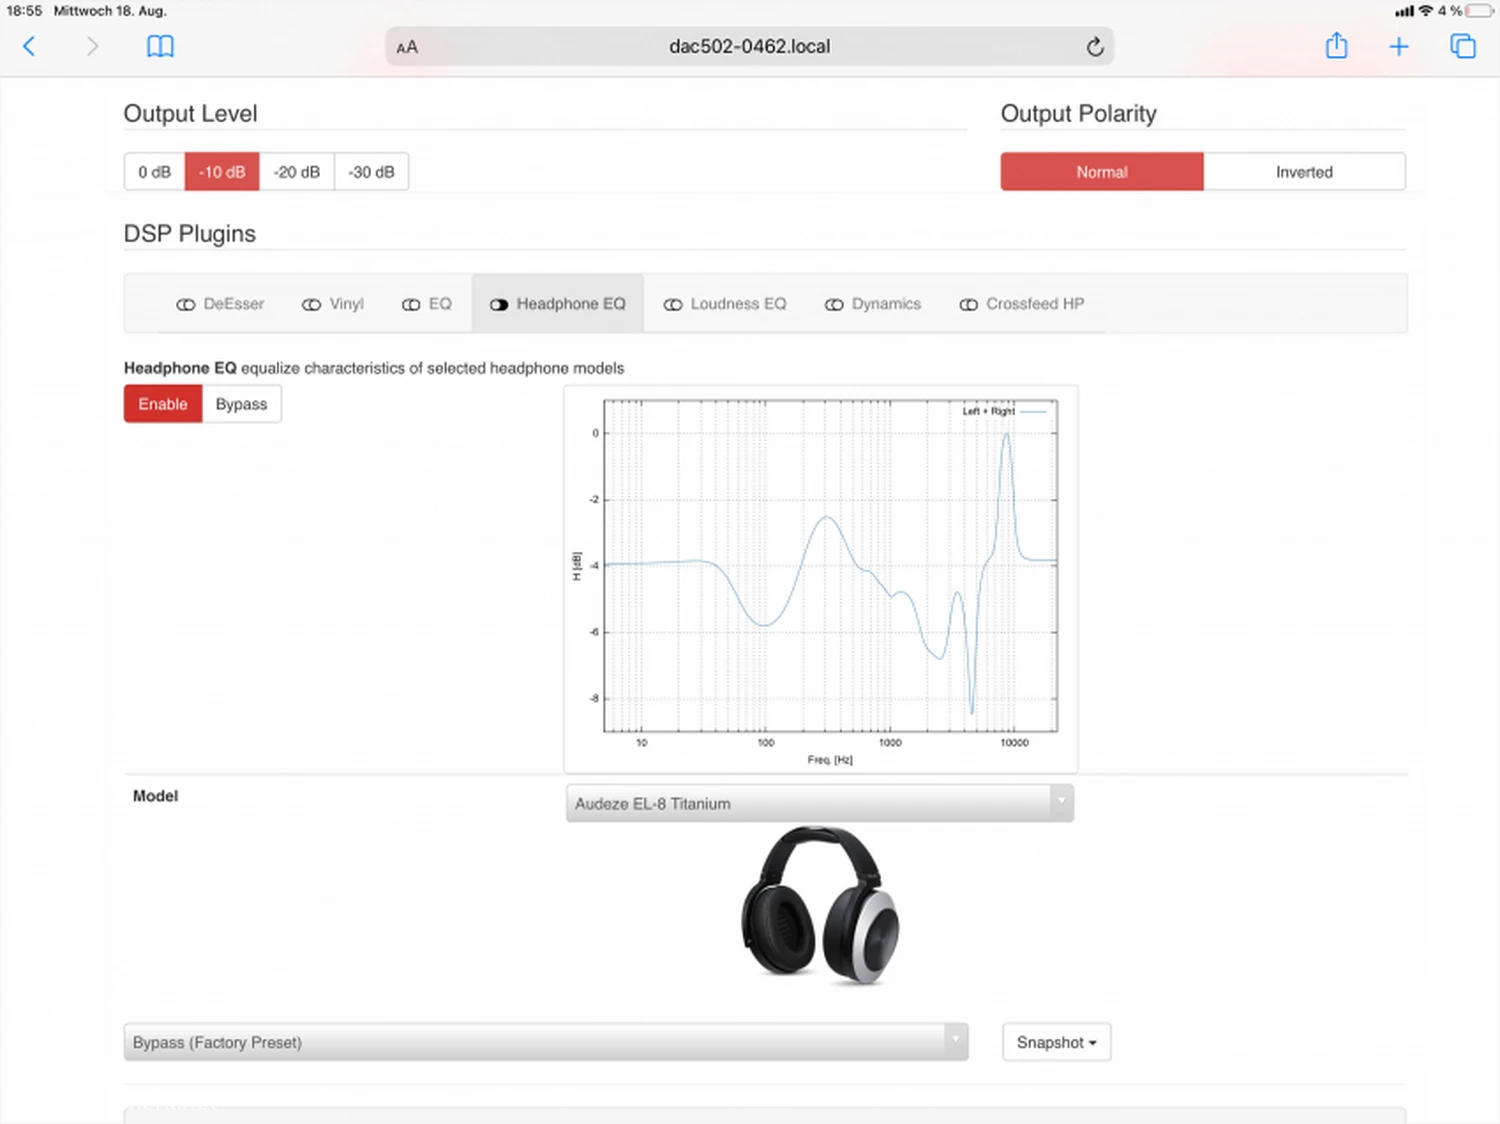This screenshot has width=1500, height=1124.
Task: Open a new tab with plus icon
Action: pos(1399,46)
